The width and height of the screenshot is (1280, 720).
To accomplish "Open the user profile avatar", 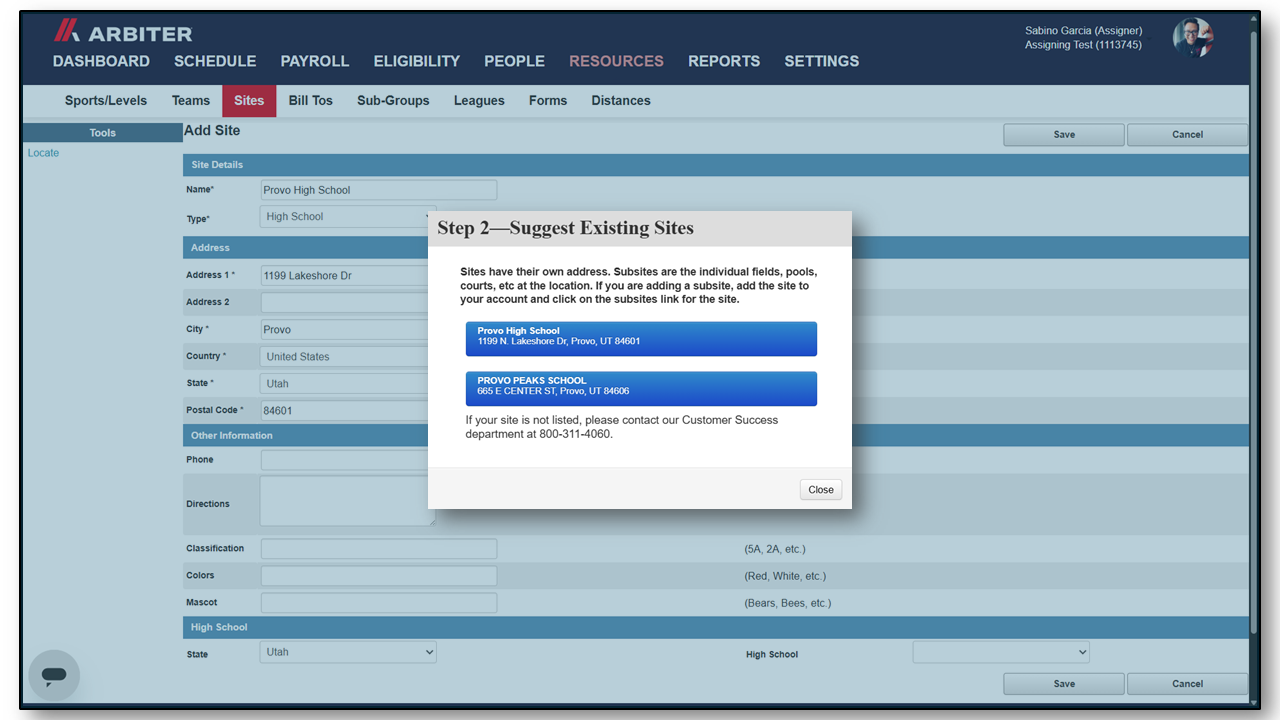I will click(1193, 38).
